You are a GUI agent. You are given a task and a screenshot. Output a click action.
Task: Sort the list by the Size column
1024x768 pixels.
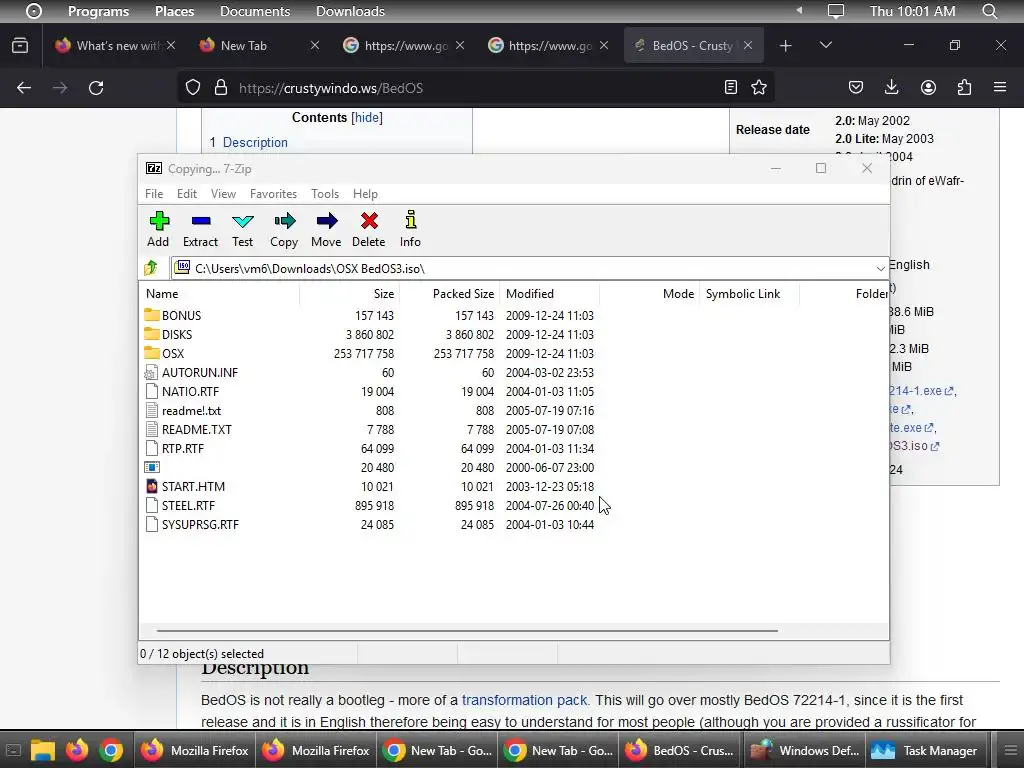(x=349, y=294)
